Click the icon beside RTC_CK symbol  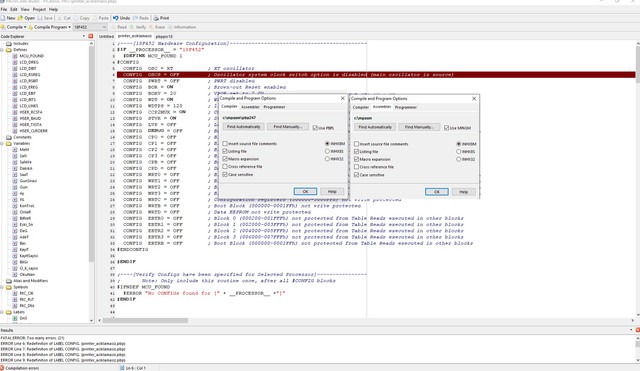click(x=15, y=293)
